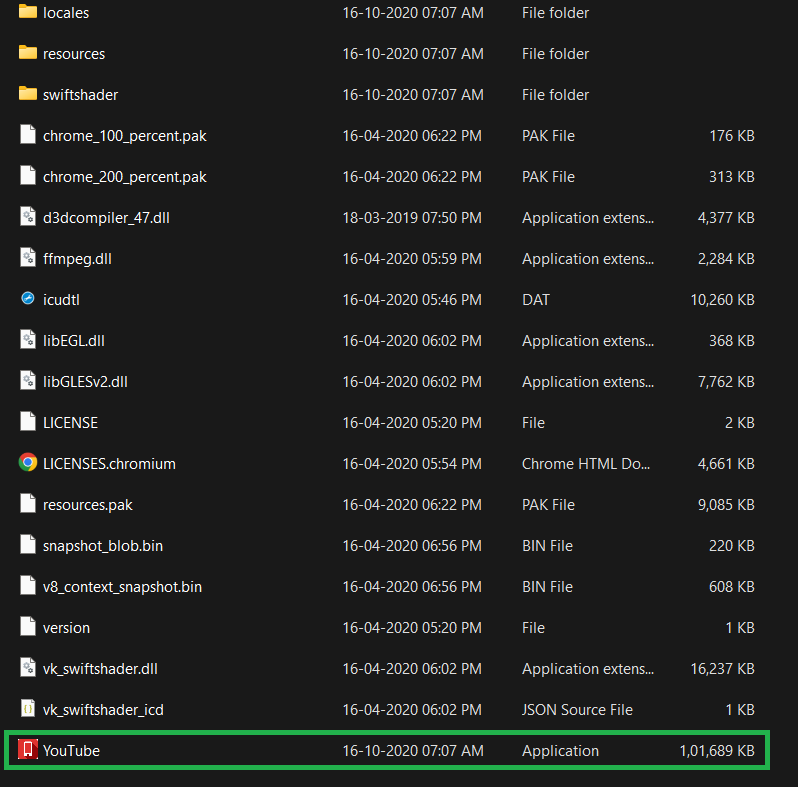Select the swiftshader folder name
The image size is (798, 787).
point(80,95)
